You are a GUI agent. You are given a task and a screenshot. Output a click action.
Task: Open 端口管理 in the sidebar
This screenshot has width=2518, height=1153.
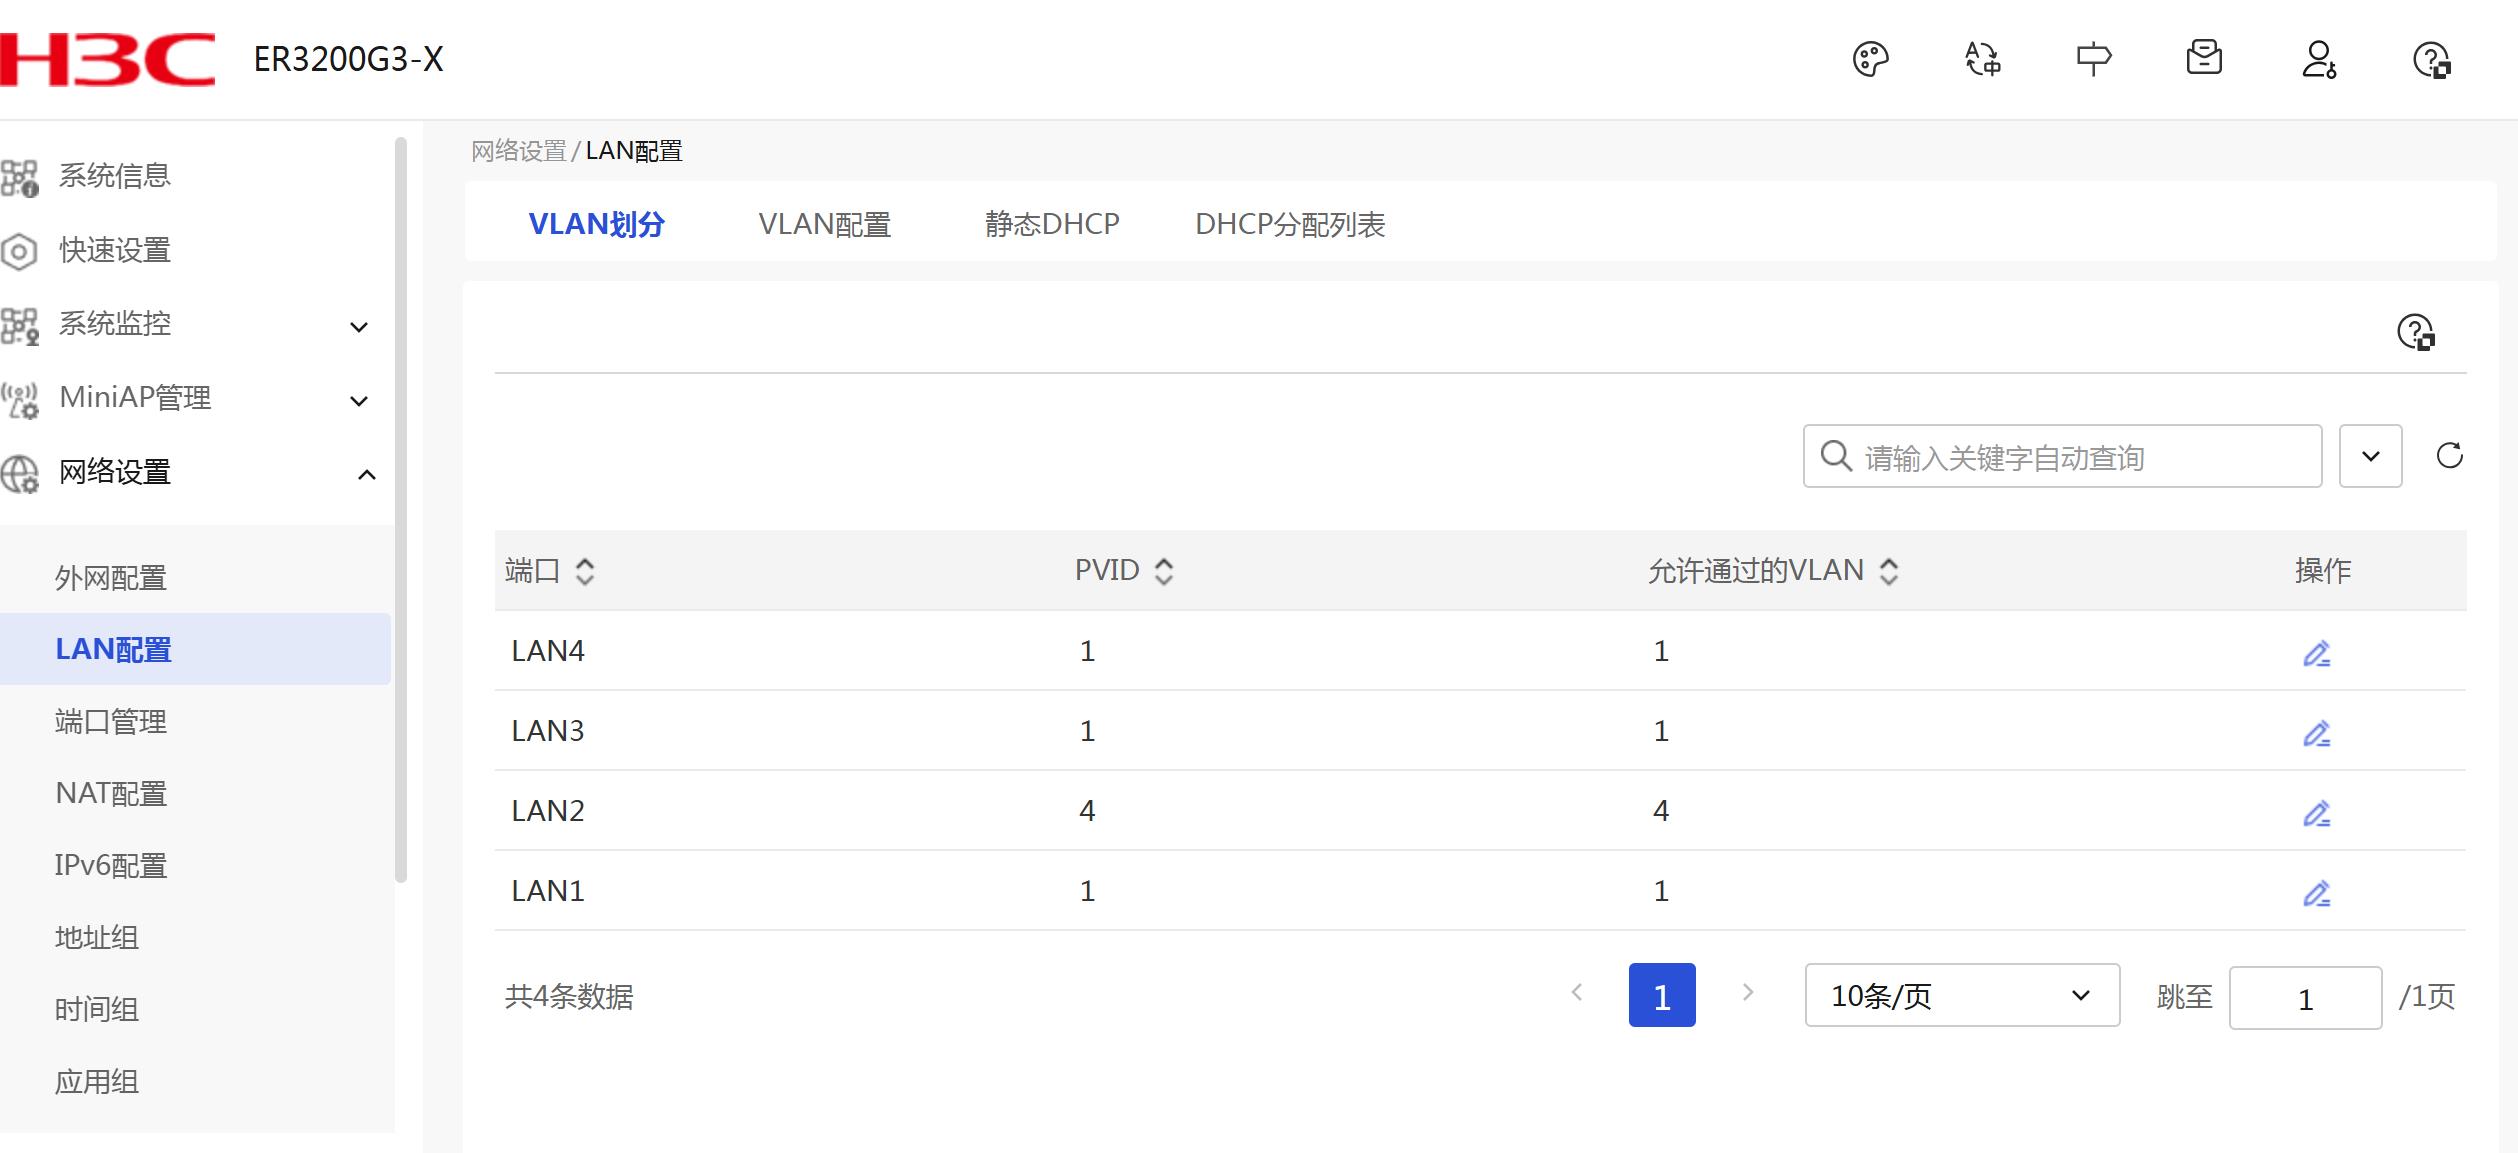111,721
